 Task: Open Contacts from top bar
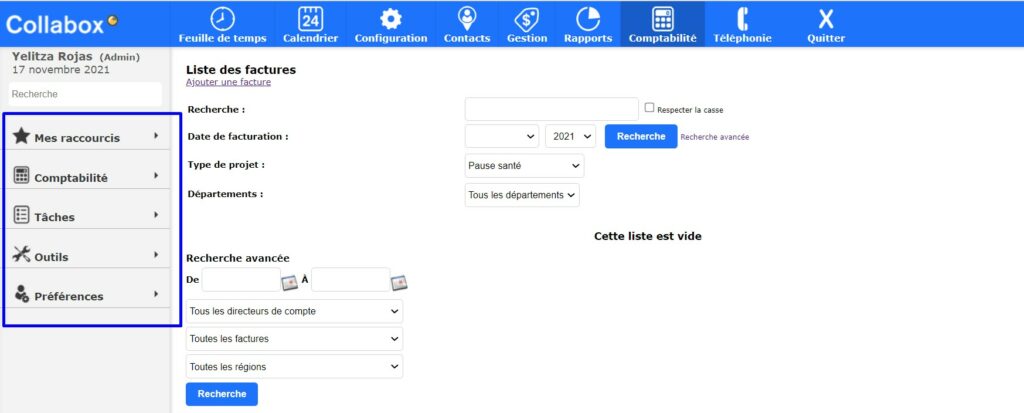tap(466, 18)
